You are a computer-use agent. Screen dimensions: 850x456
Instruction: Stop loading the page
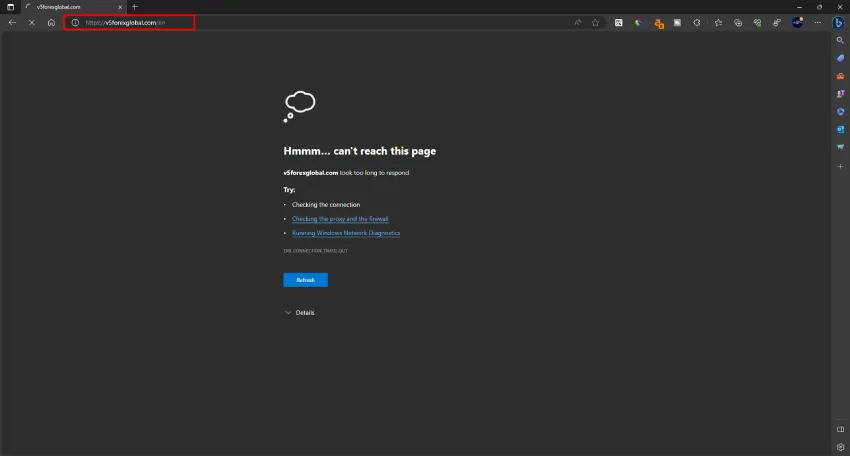pyautogui.click(x=31, y=23)
